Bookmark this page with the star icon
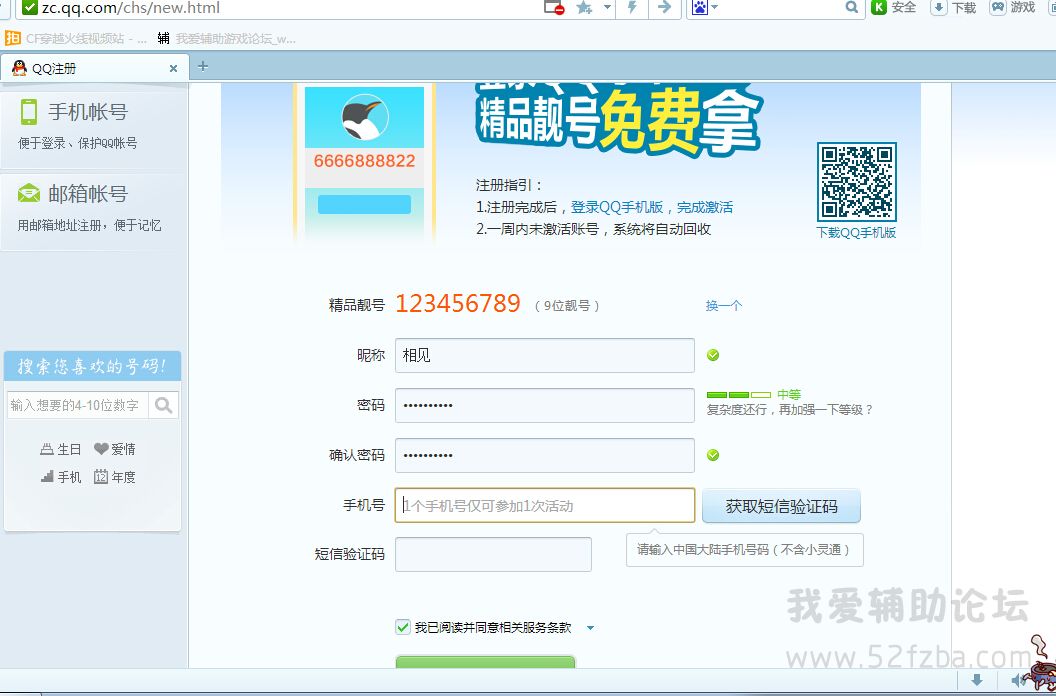The height and width of the screenshot is (696, 1056). tap(584, 7)
